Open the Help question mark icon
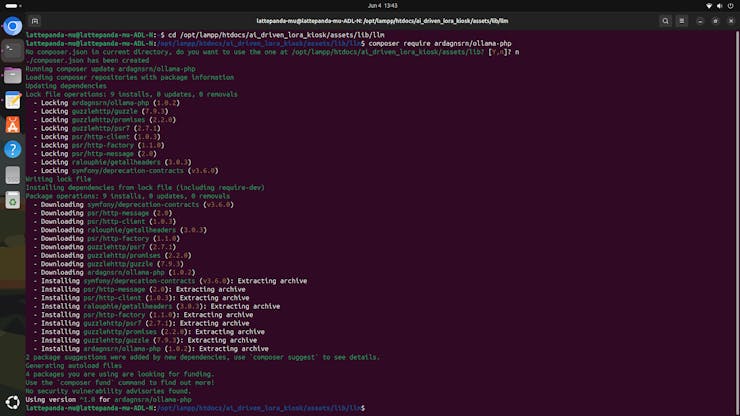This screenshot has width=740, height=416. click(x=12, y=149)
